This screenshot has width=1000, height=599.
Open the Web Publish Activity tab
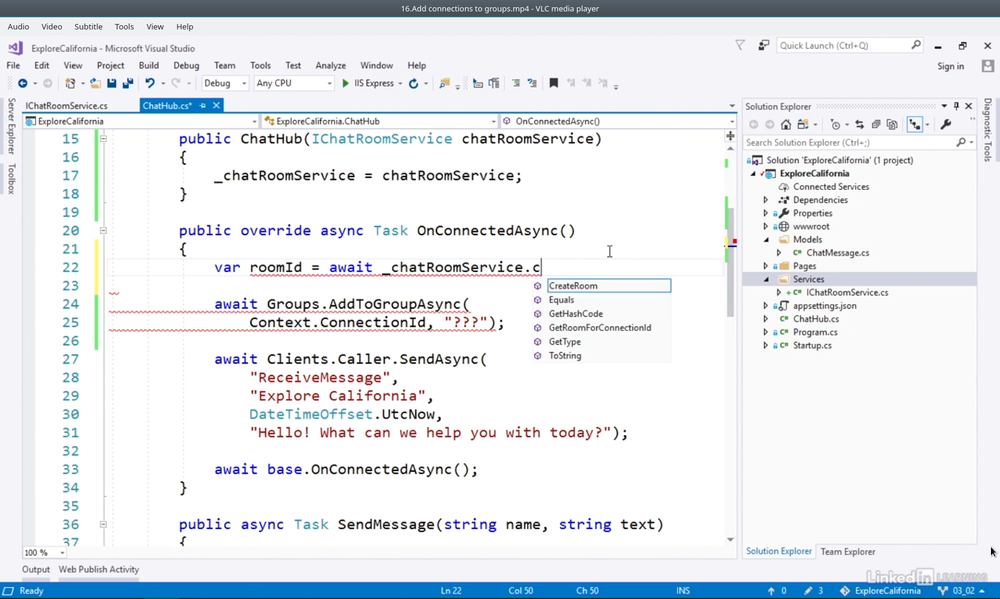pyautogui.click(x=99, y=569)
